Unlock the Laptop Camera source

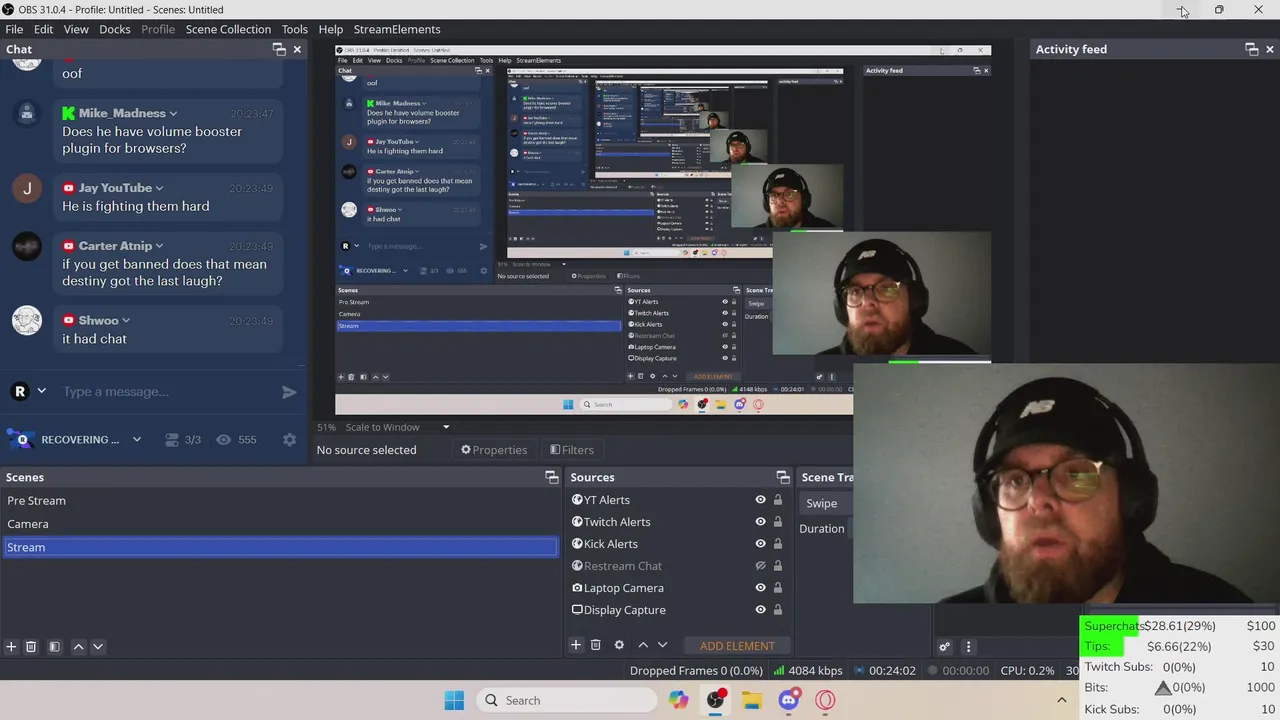pos(777,588)
